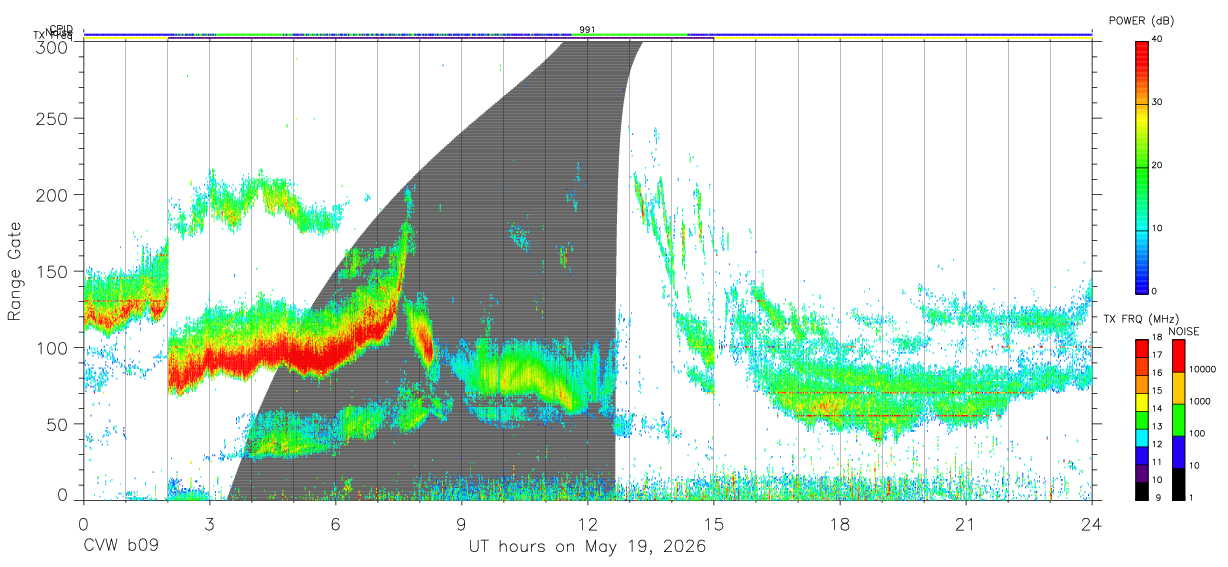The height and width of the screenshot is (567, 1228).
Task: Click the UT hours on May 19, 2026 title
Action: coord(587,547)
